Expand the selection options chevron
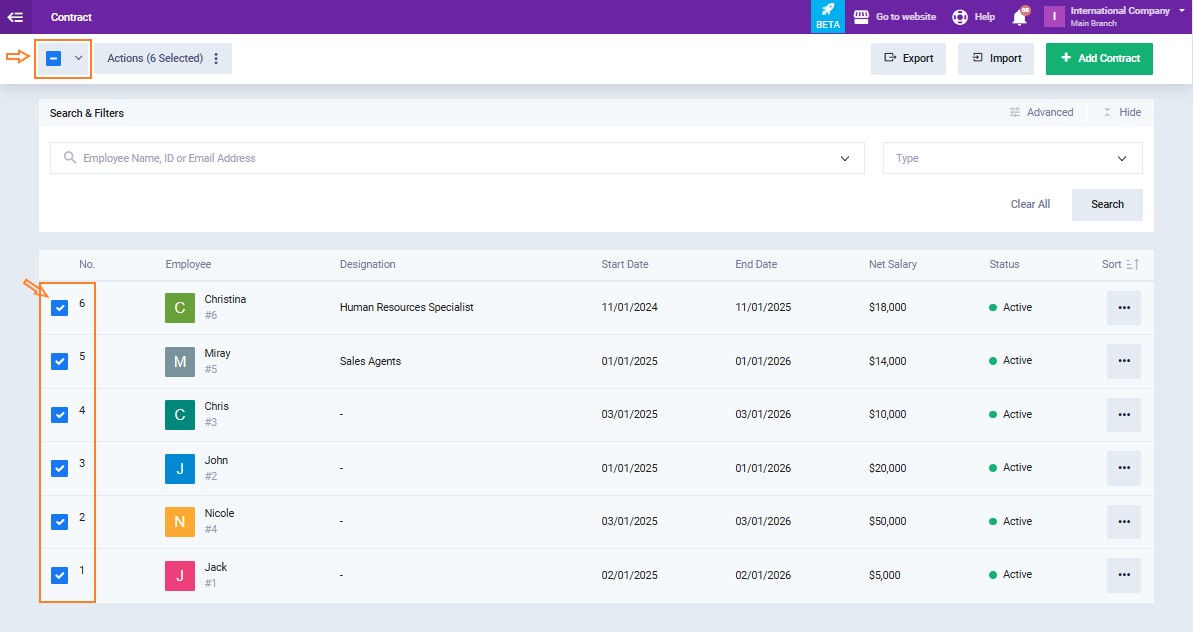1193x632 pixels. pyautogui.click(x=78, y=59)
